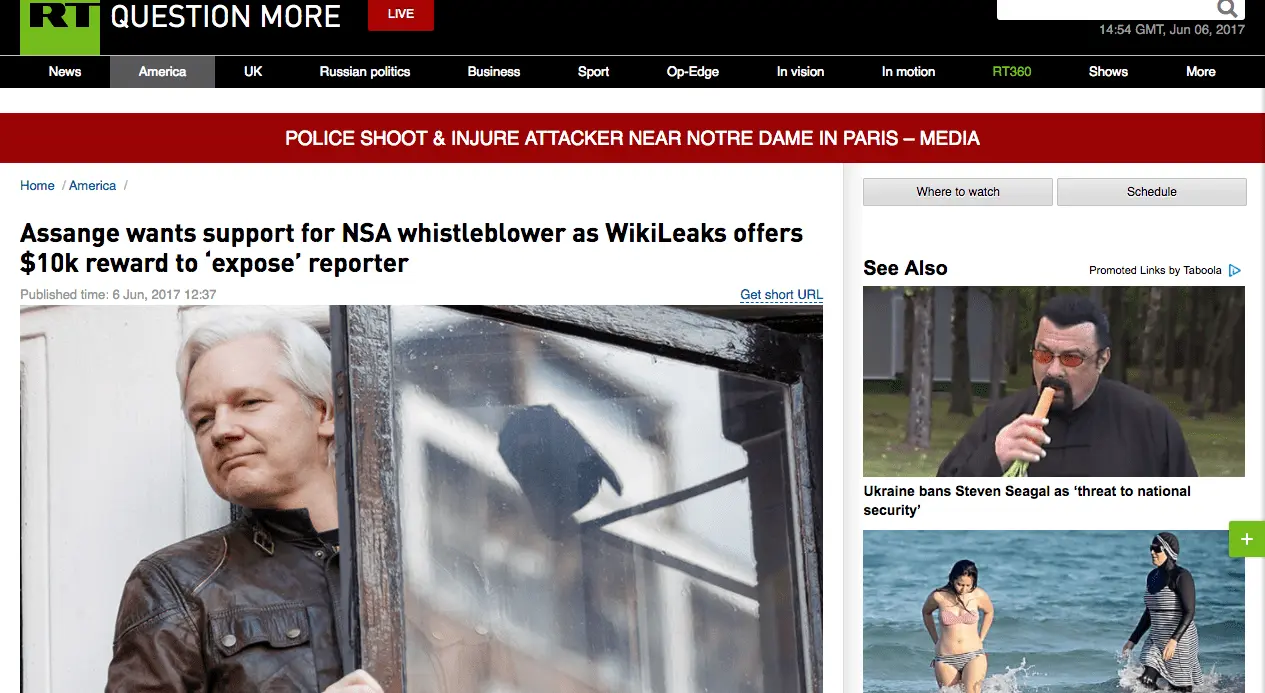Open the Steven Seagal thumbnail

tap(1054, 381)
